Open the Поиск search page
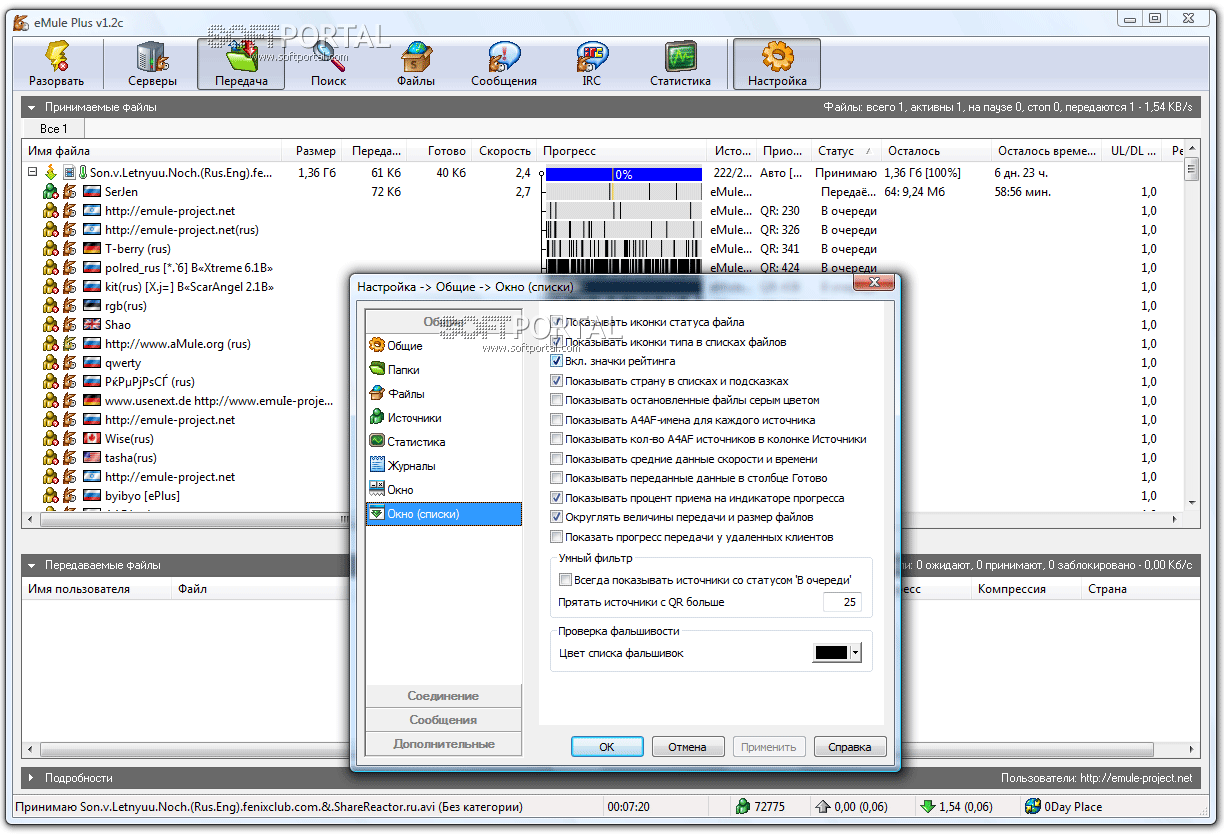 point(328,65)
